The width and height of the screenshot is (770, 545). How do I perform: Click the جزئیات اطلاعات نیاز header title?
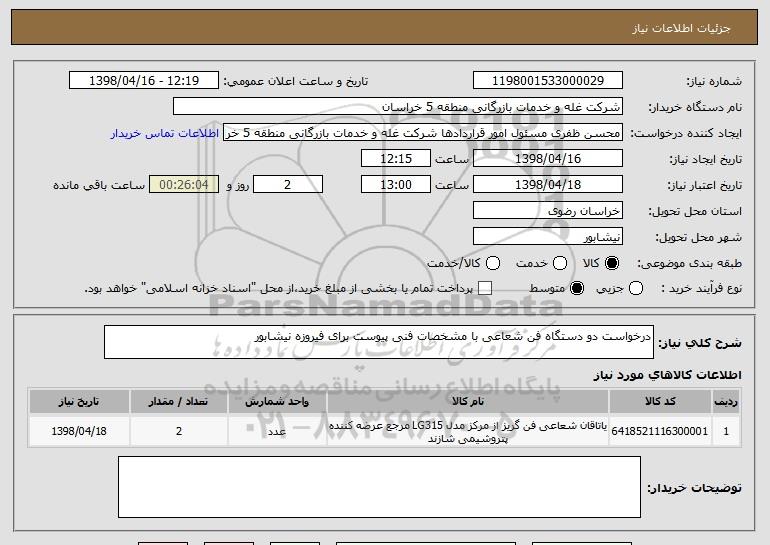pos(681,28)
